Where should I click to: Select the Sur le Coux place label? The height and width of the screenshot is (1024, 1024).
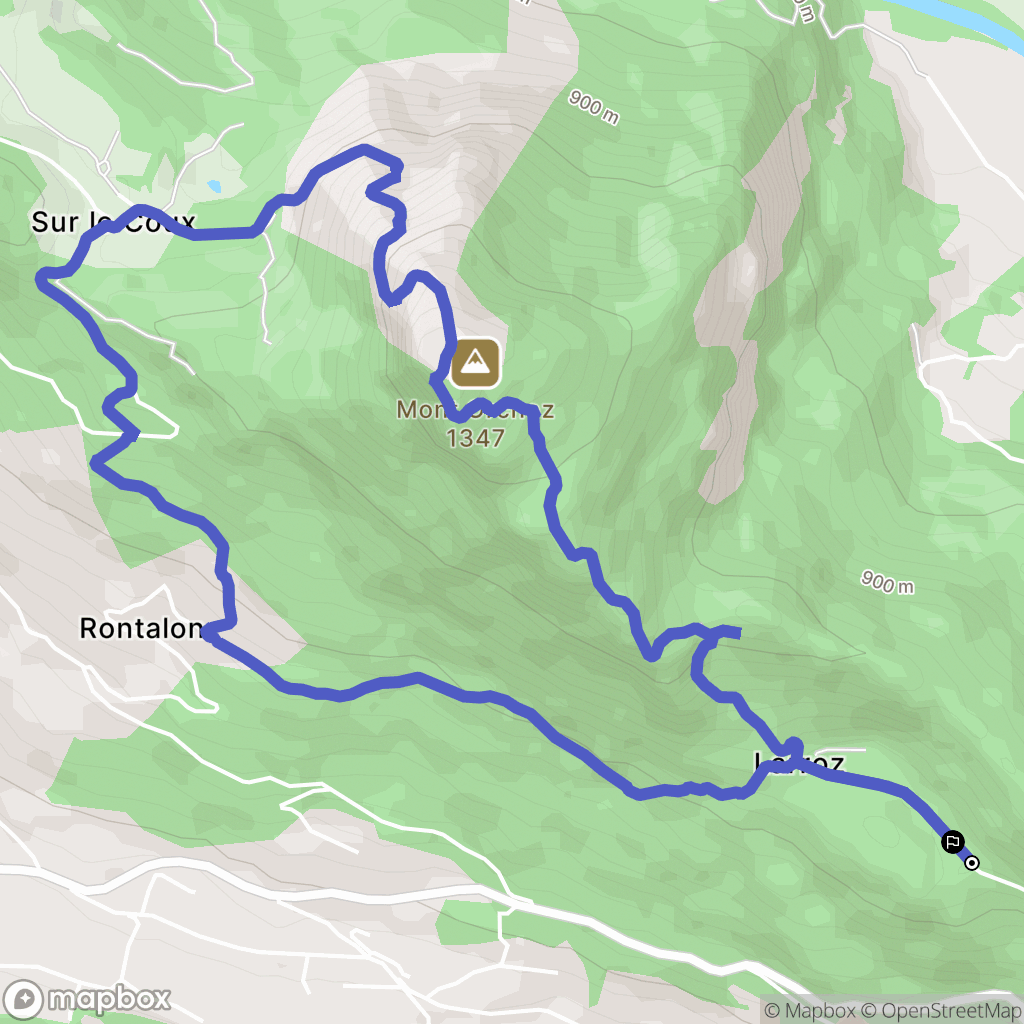(113, 222)
